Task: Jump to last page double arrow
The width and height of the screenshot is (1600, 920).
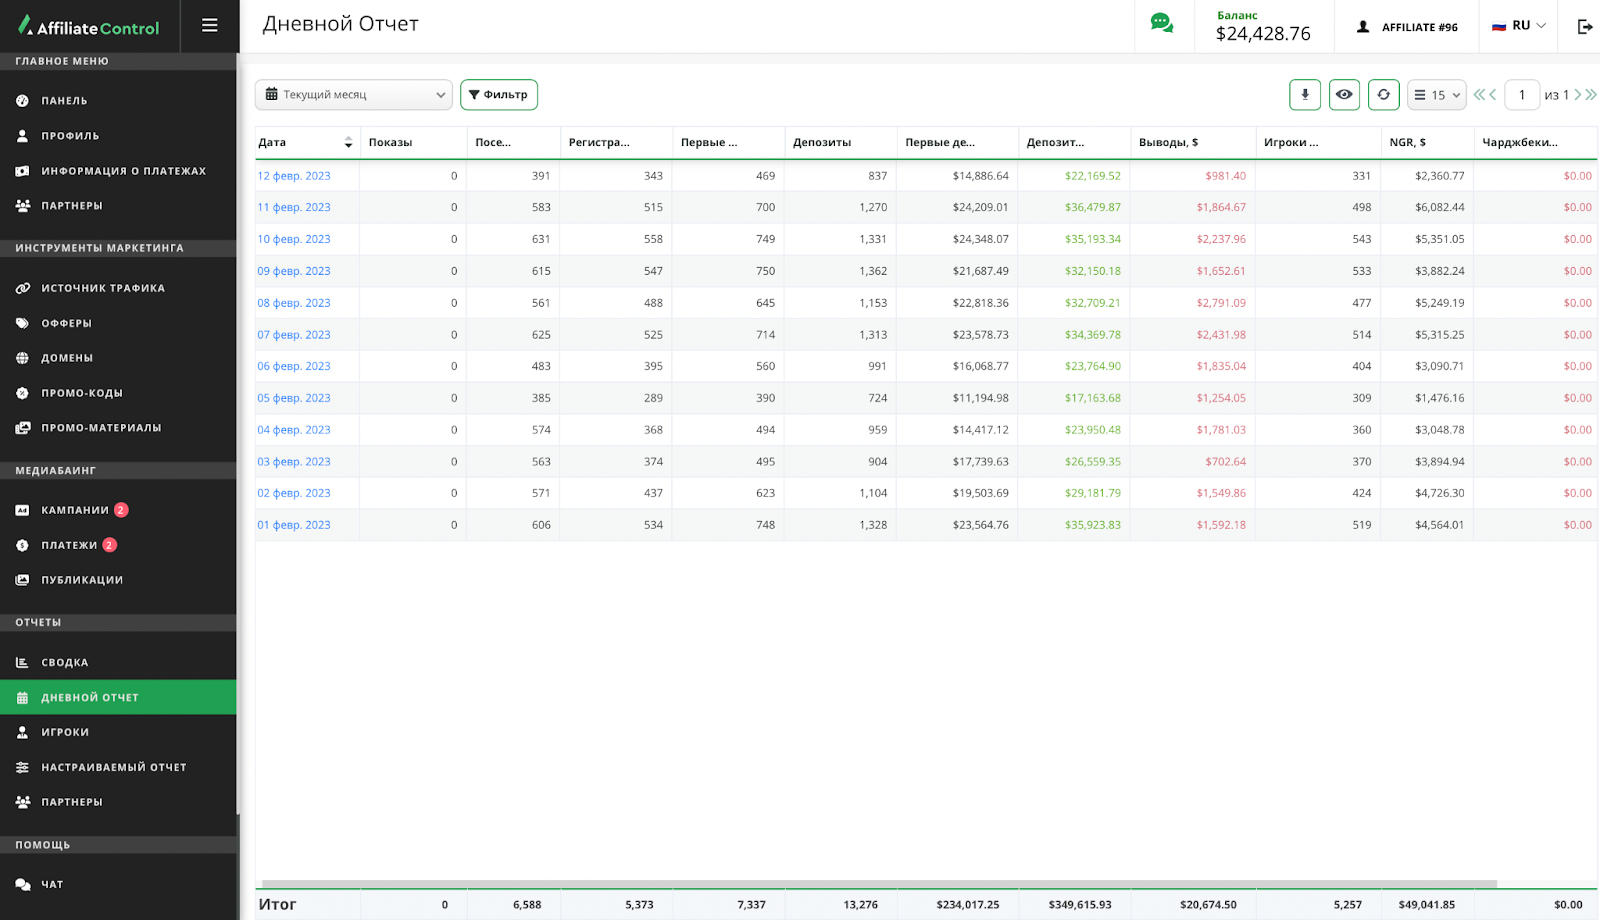Action: (1591, 95)
